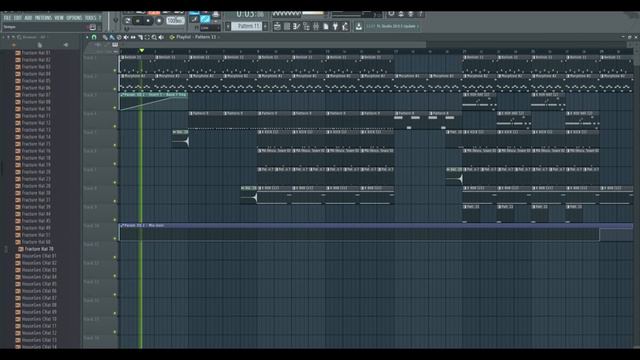640x360 pixels.
Task: Mute Track 6 using its green switch
Action: [115, 164]
